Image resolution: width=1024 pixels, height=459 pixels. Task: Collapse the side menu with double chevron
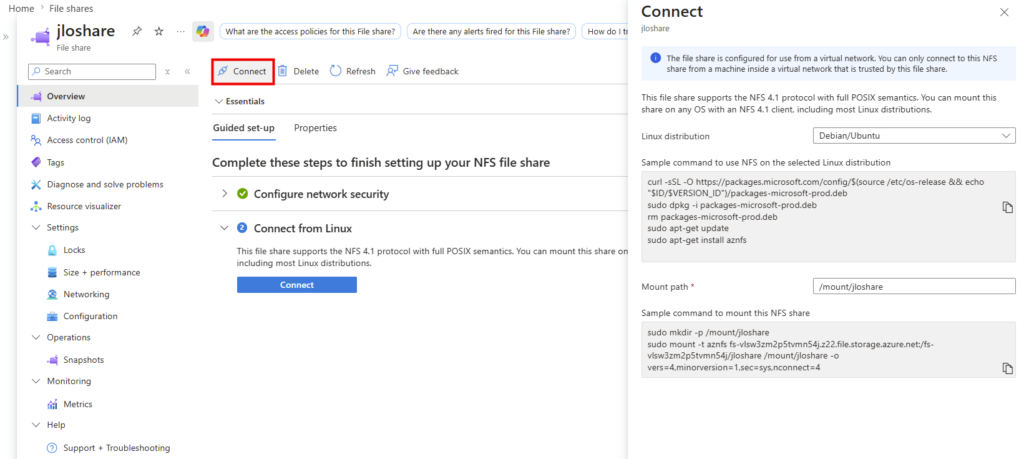(187, 71)
